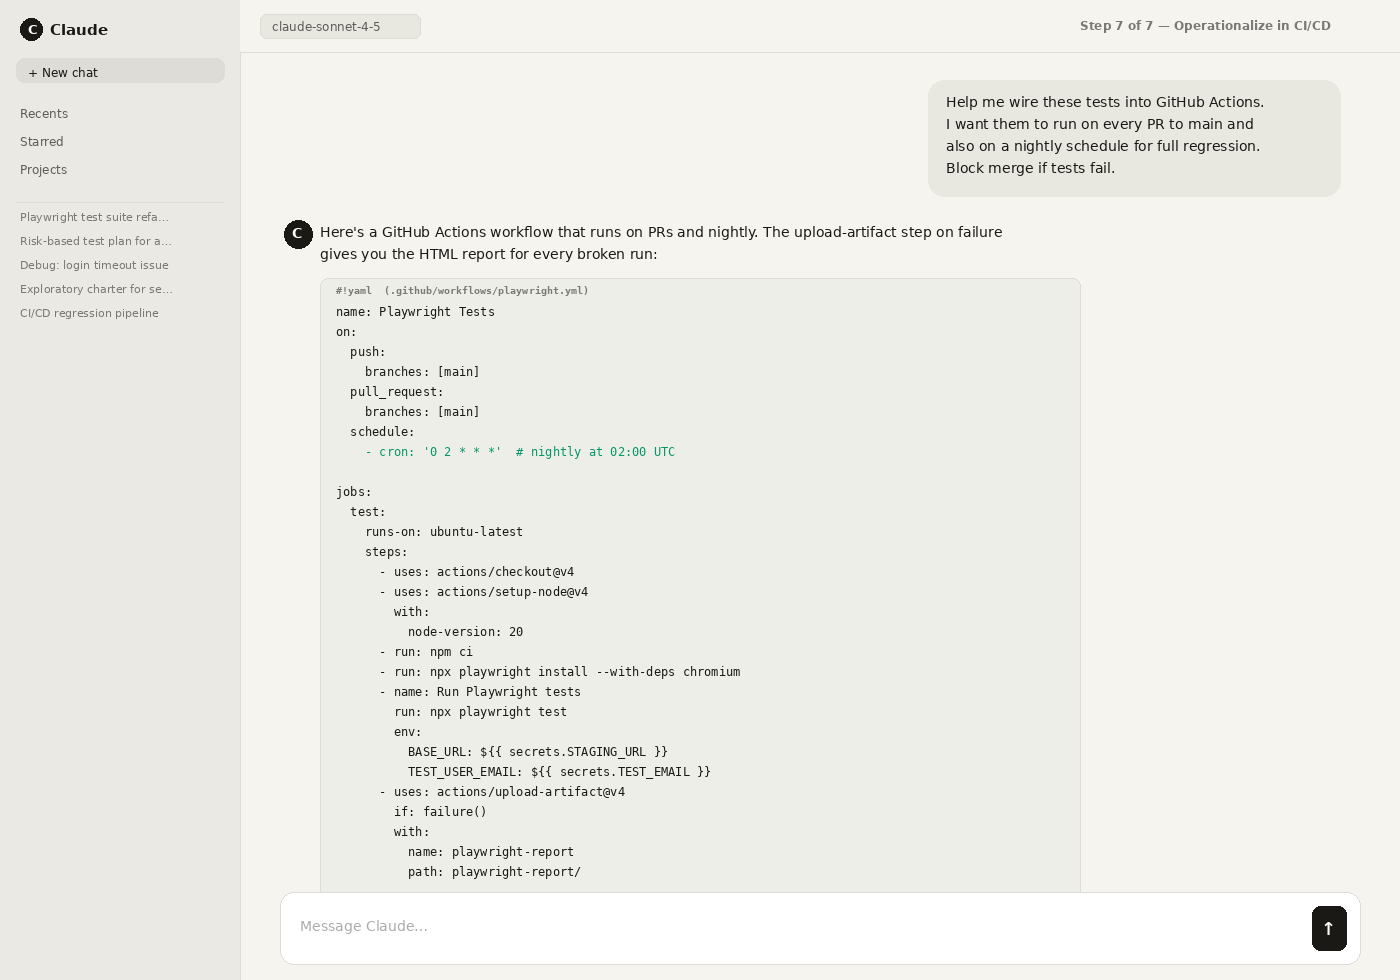Viewport: 1400px width, 980px height.
Task: Click the 'uses: actions/upload-artifact@v4' line
Action: click(x=502, y=792)
